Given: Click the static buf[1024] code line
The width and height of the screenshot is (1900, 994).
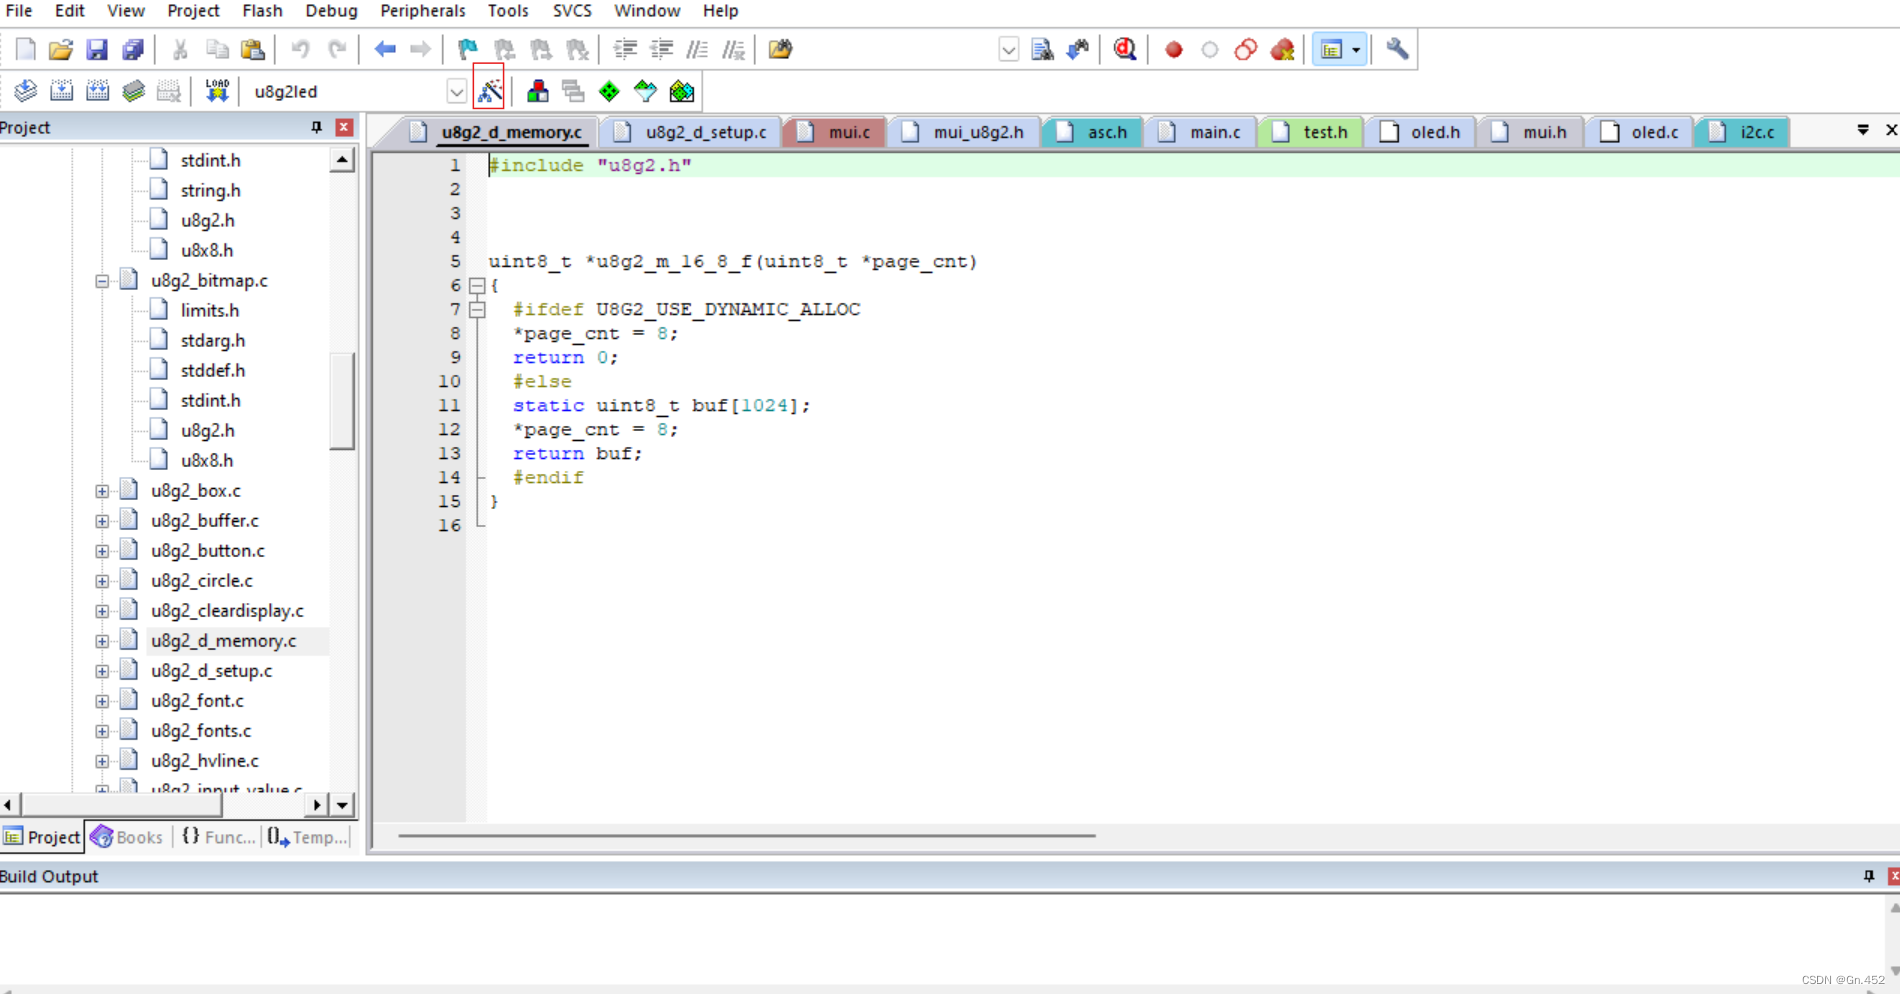Looking at the screenshot, I should pos(661,406).
